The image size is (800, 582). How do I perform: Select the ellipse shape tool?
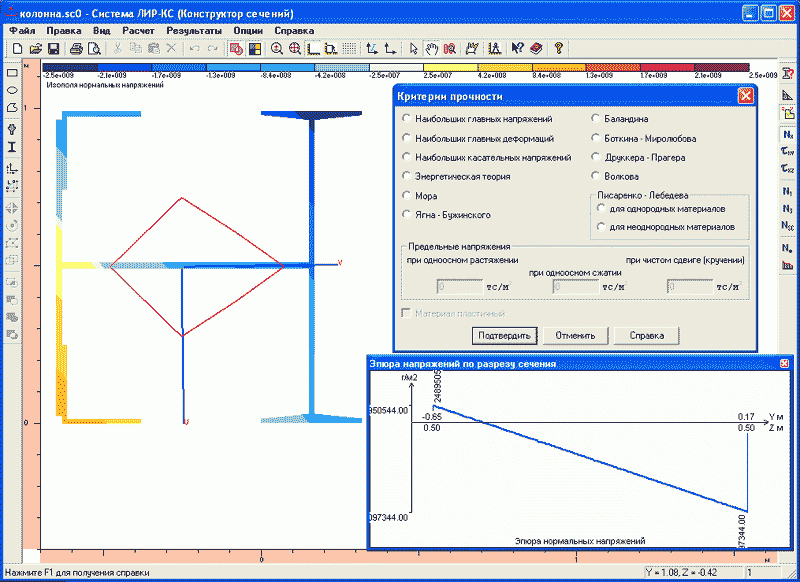pos(12,90)
